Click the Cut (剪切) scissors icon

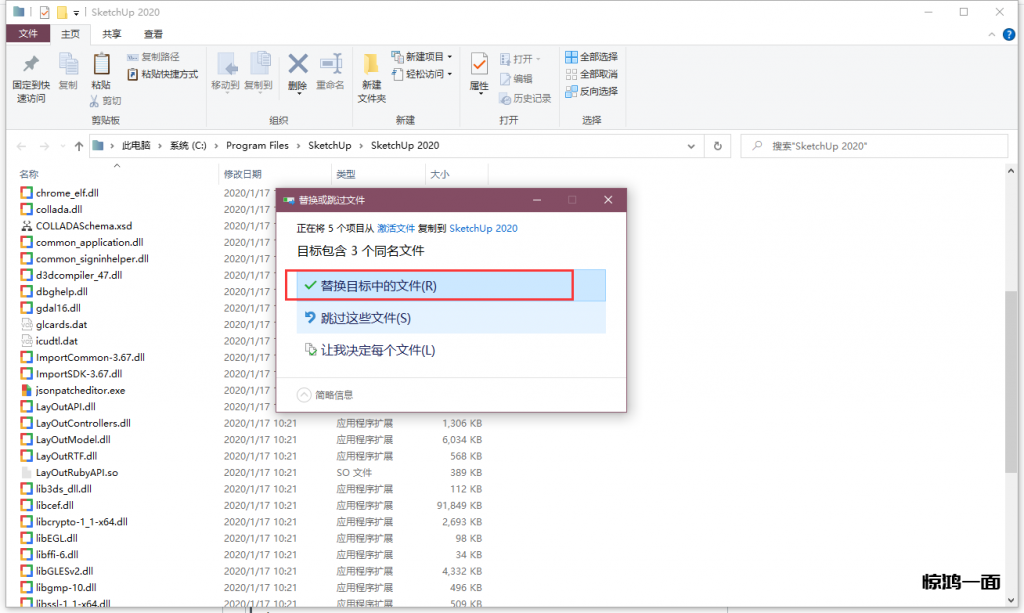pyautogui.click(x=105, y=101)
